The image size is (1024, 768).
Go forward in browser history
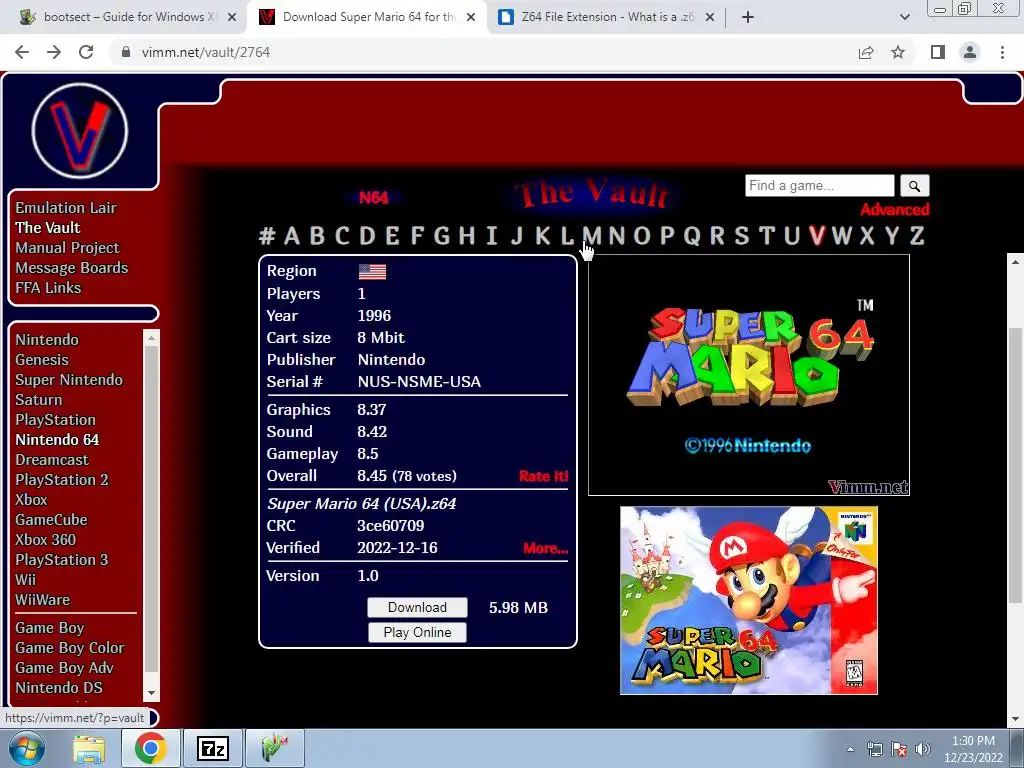pos(54,52)
